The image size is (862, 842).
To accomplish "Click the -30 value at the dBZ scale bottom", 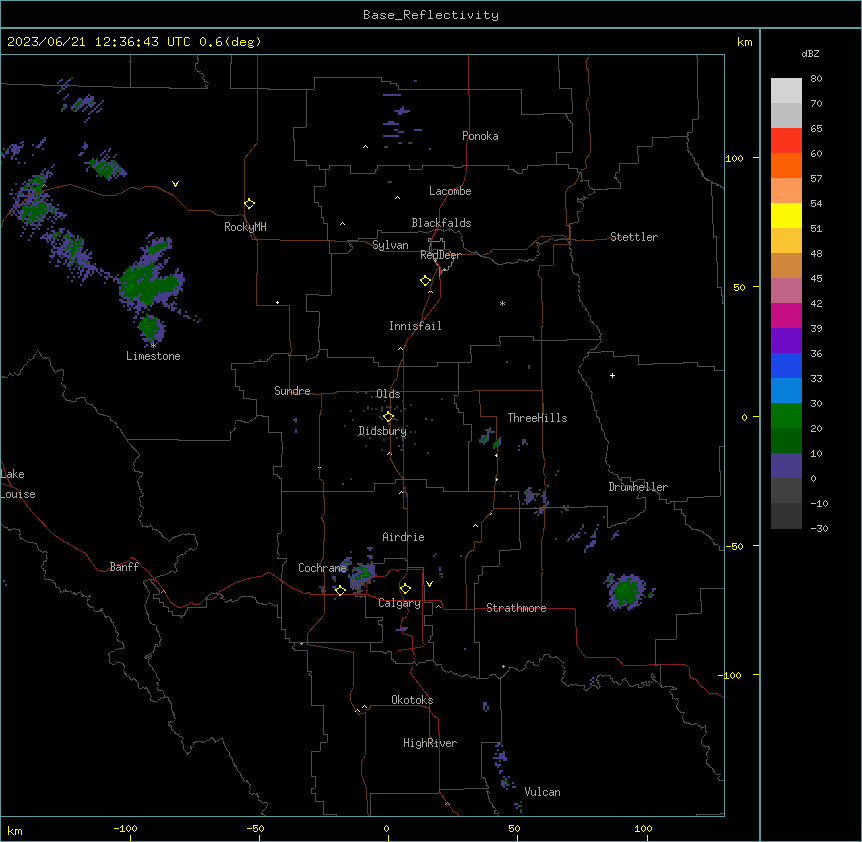I will (819, 528).
